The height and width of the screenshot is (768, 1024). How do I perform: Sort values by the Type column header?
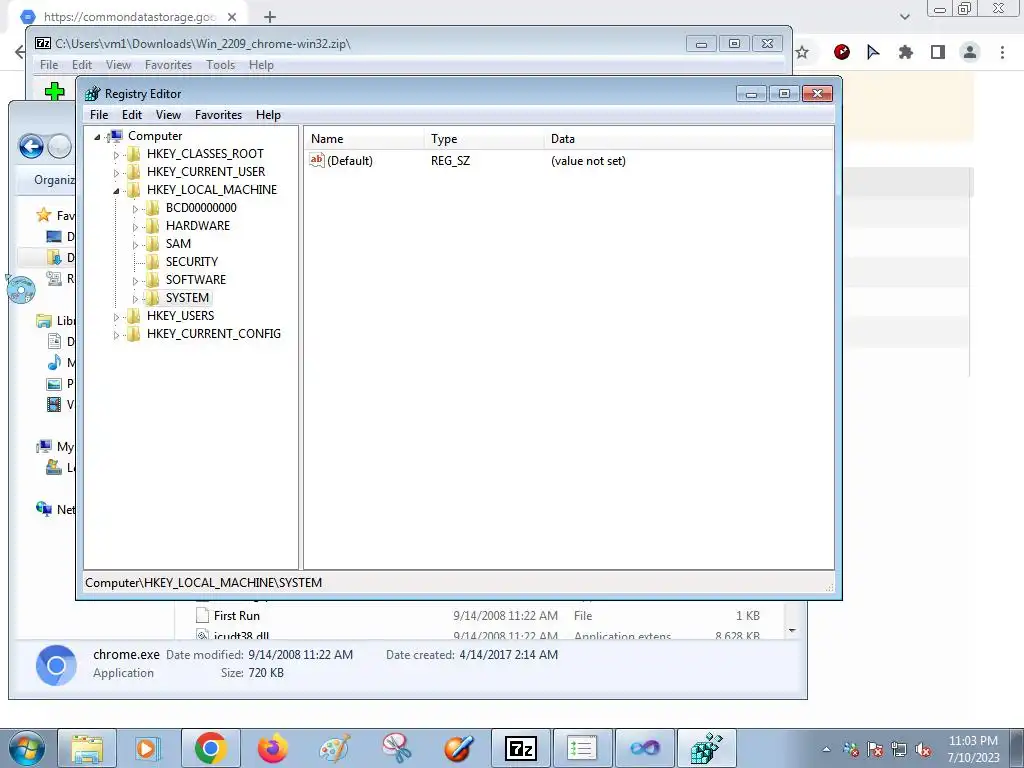(x=484, y=138)
